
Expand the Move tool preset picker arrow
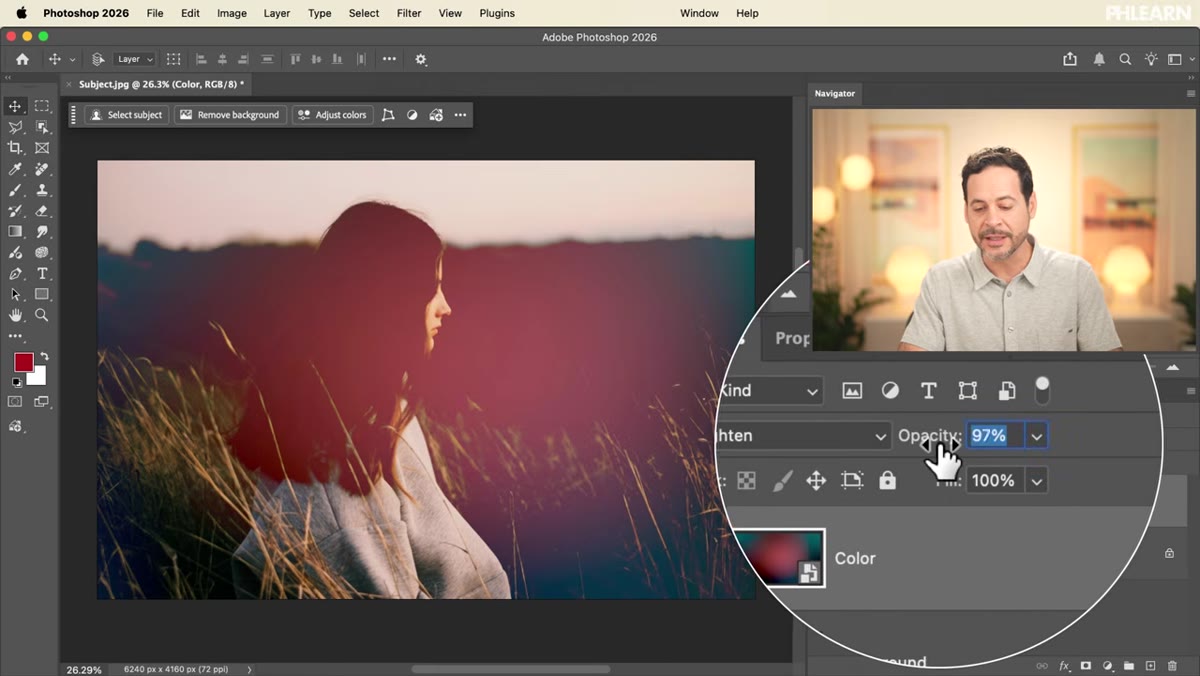click(x=72, y=60)
